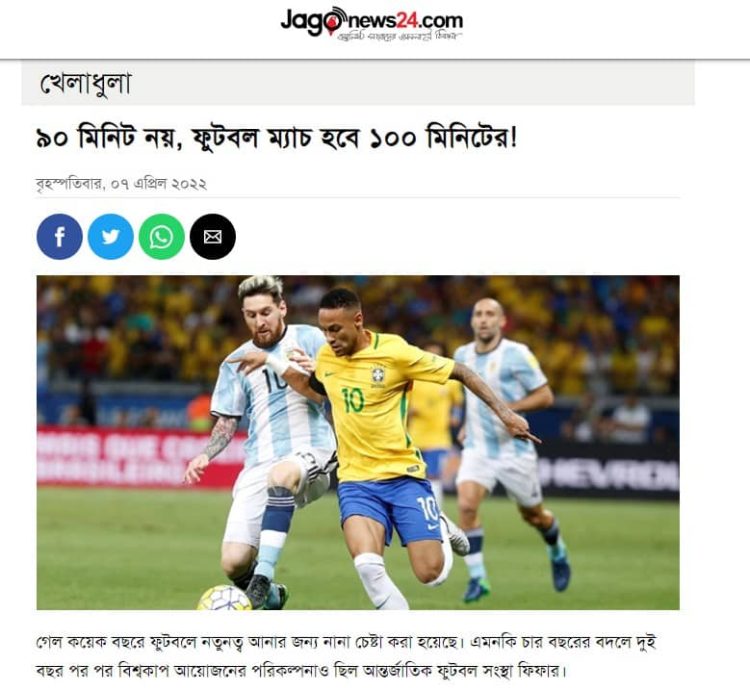Open the football match article photo
Image resolution: width=750 pixels, height=691 pixels.
click(358, 442)
